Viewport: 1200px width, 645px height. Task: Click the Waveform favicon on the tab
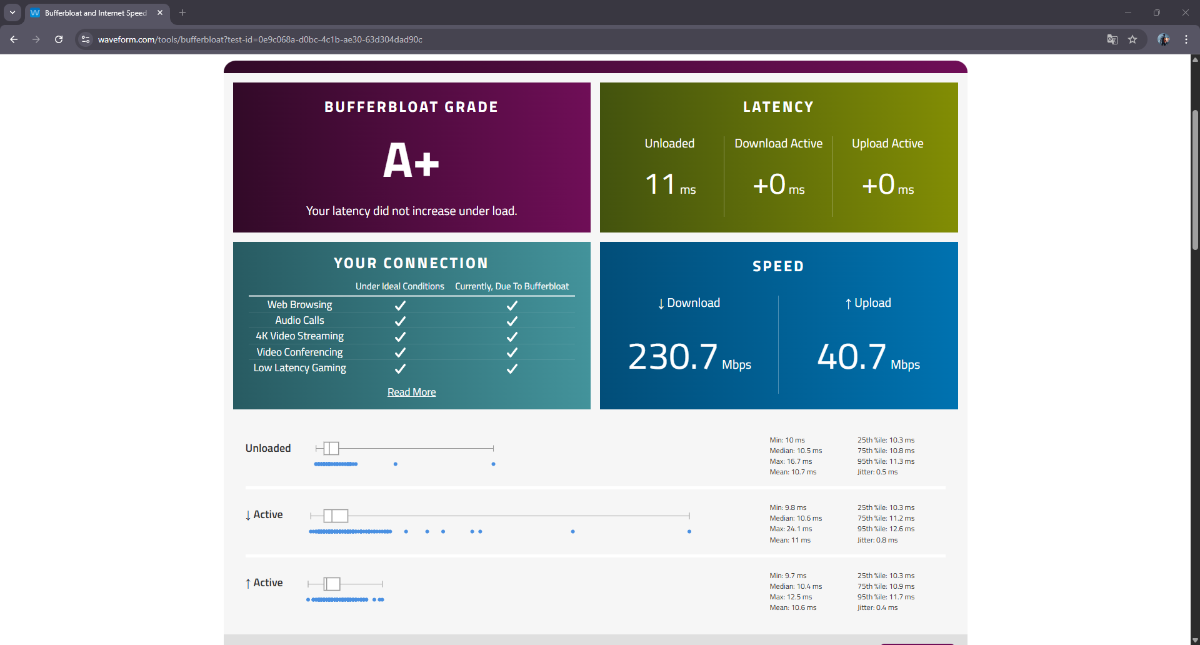35,12
